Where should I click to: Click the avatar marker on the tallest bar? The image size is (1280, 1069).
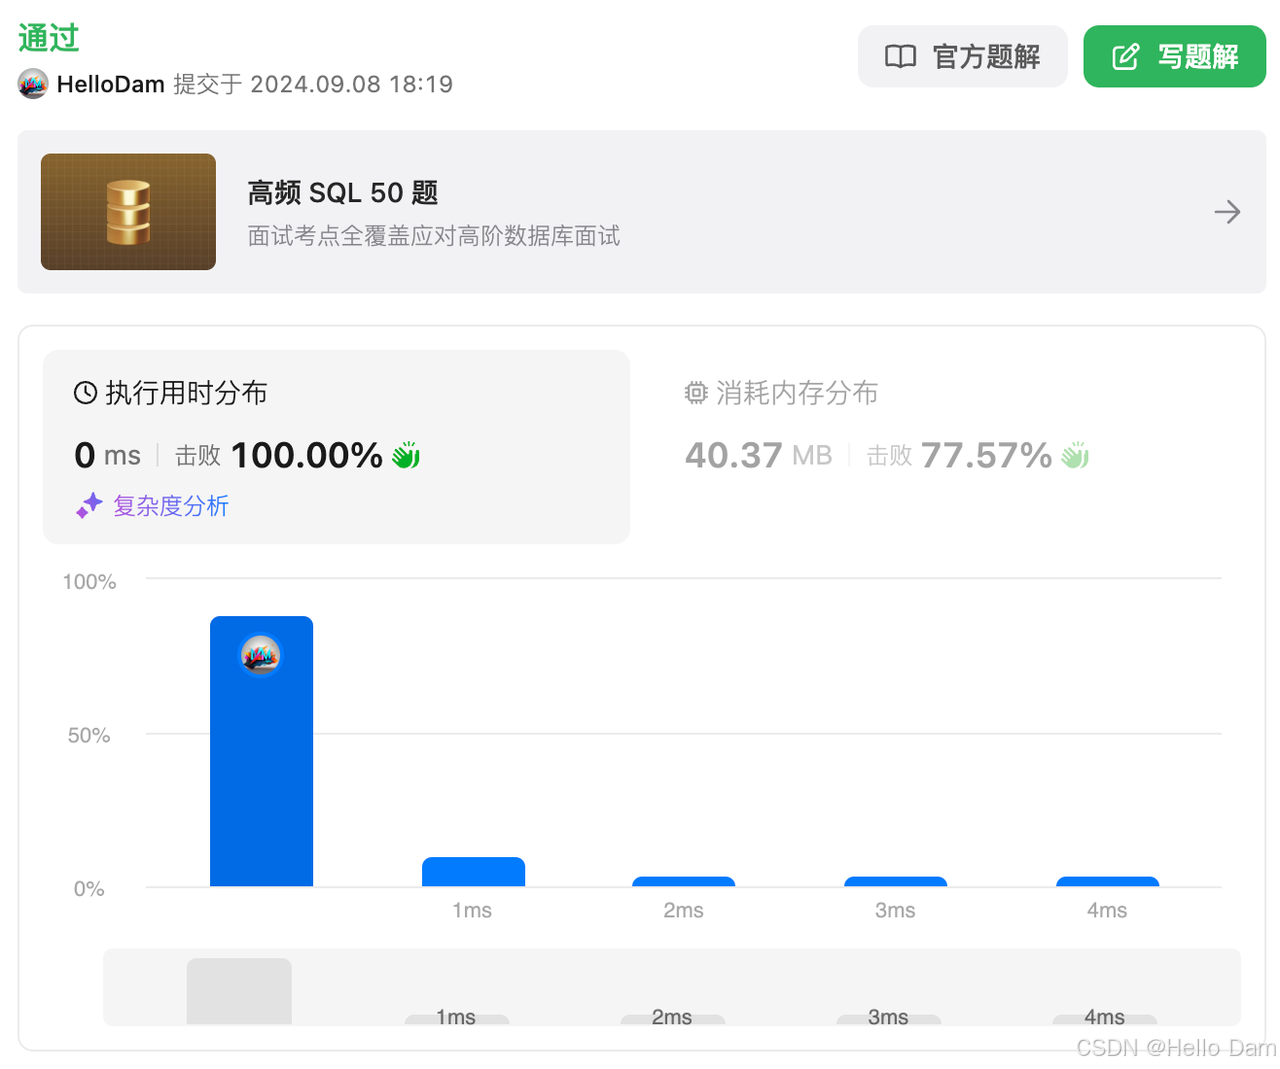(x=261, y=655)
